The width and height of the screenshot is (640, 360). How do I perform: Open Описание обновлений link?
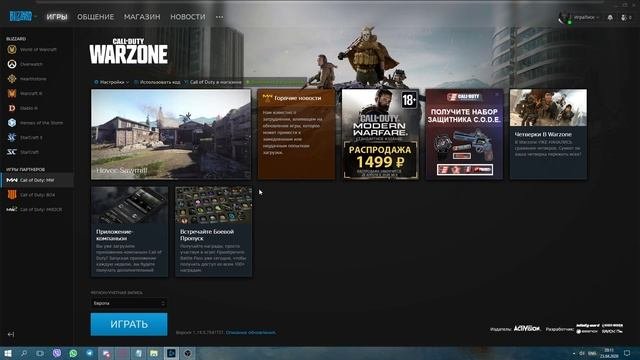click(x=251, y=333)
